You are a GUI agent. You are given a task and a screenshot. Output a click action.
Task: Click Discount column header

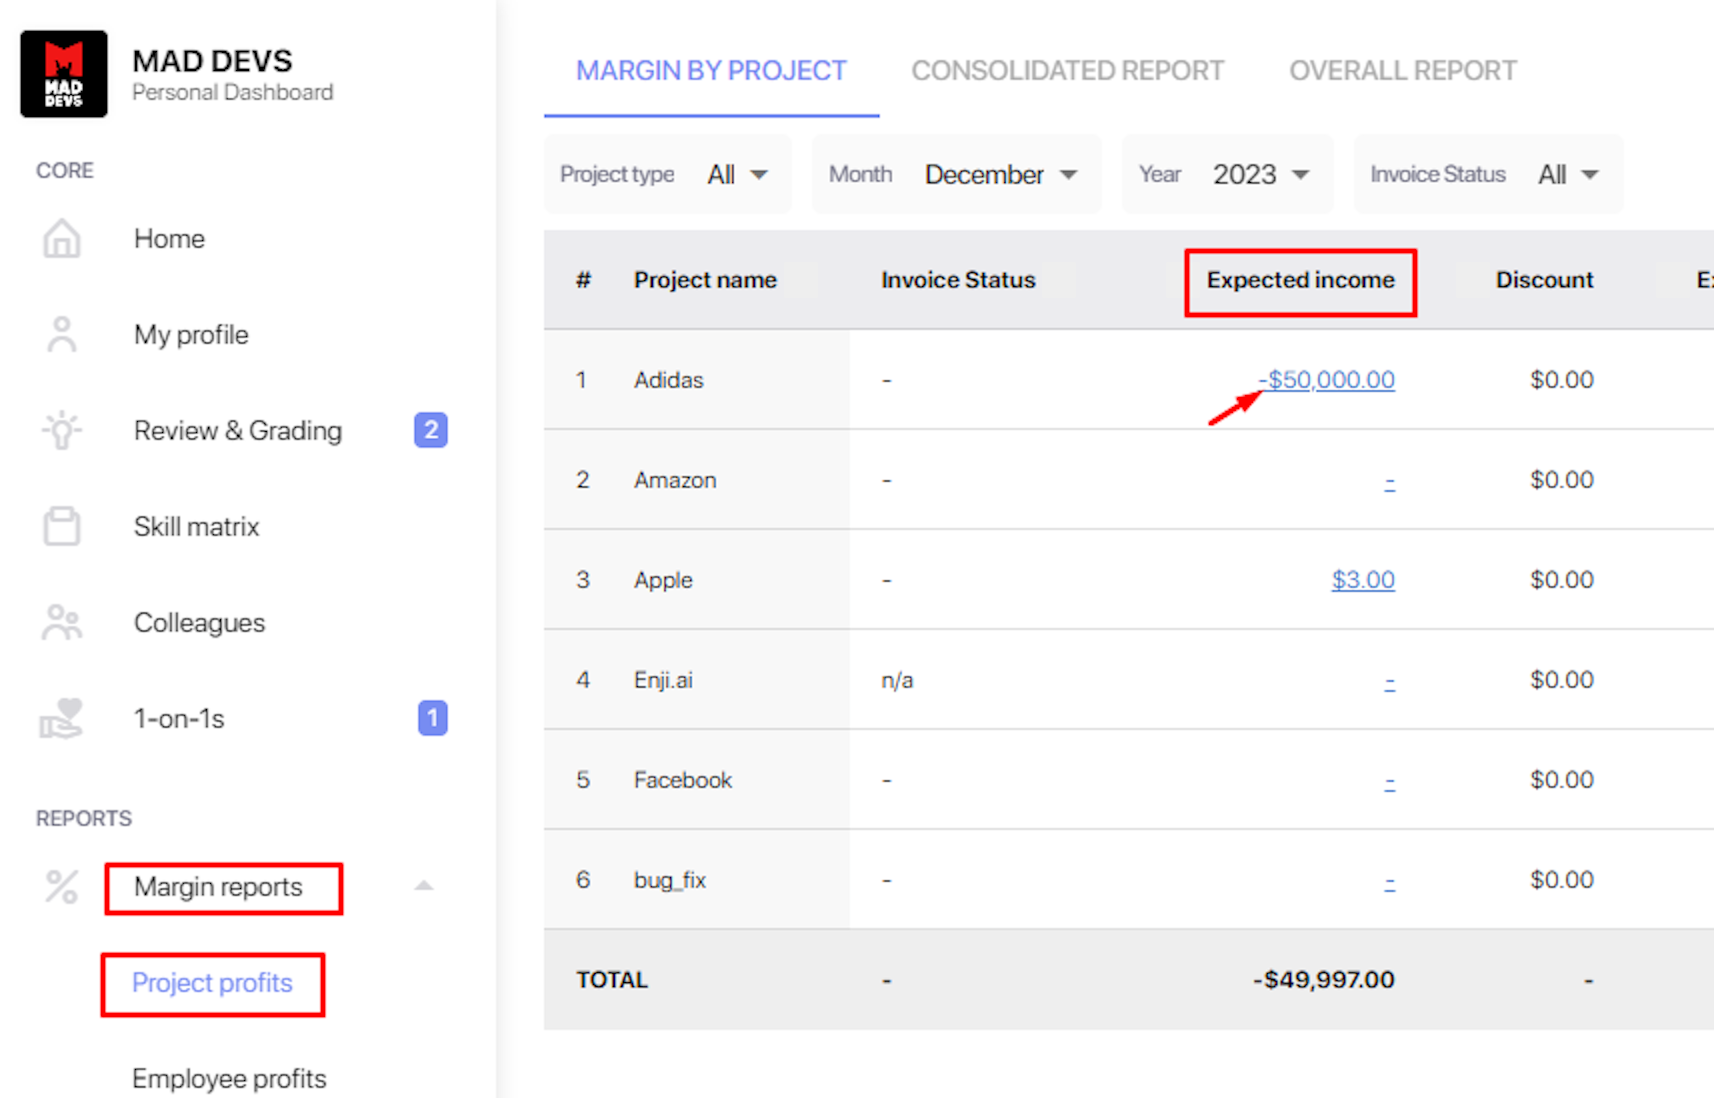[x=1544, y=280]
